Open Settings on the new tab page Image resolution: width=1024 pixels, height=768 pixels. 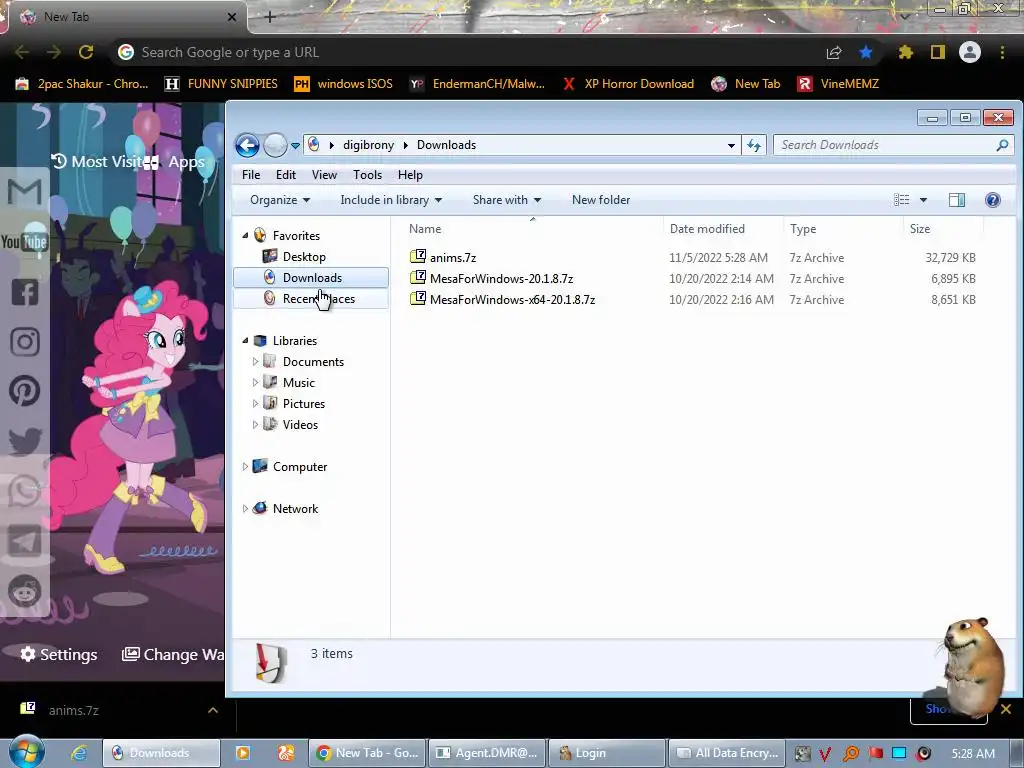coord(59,654)
